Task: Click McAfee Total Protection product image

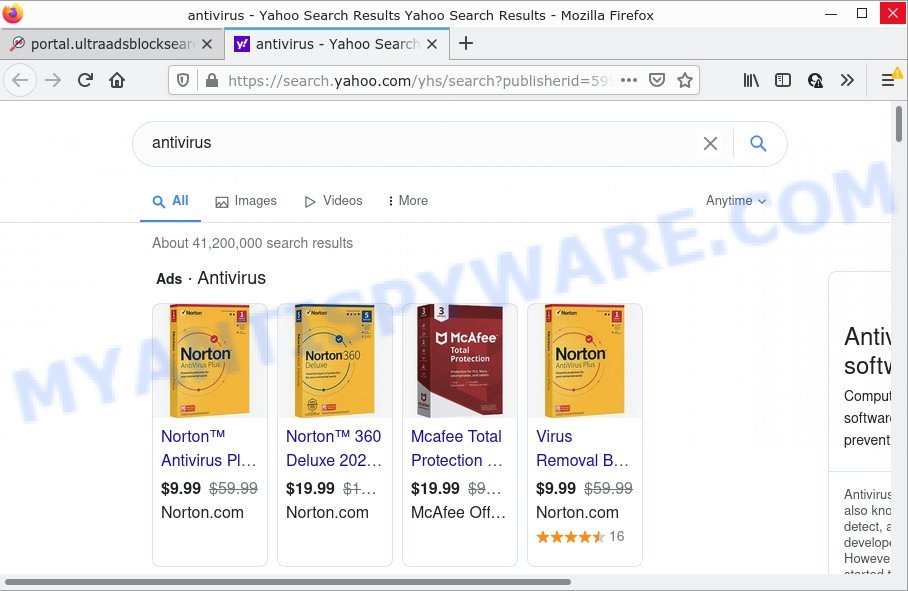Action: tap(460, 361)
